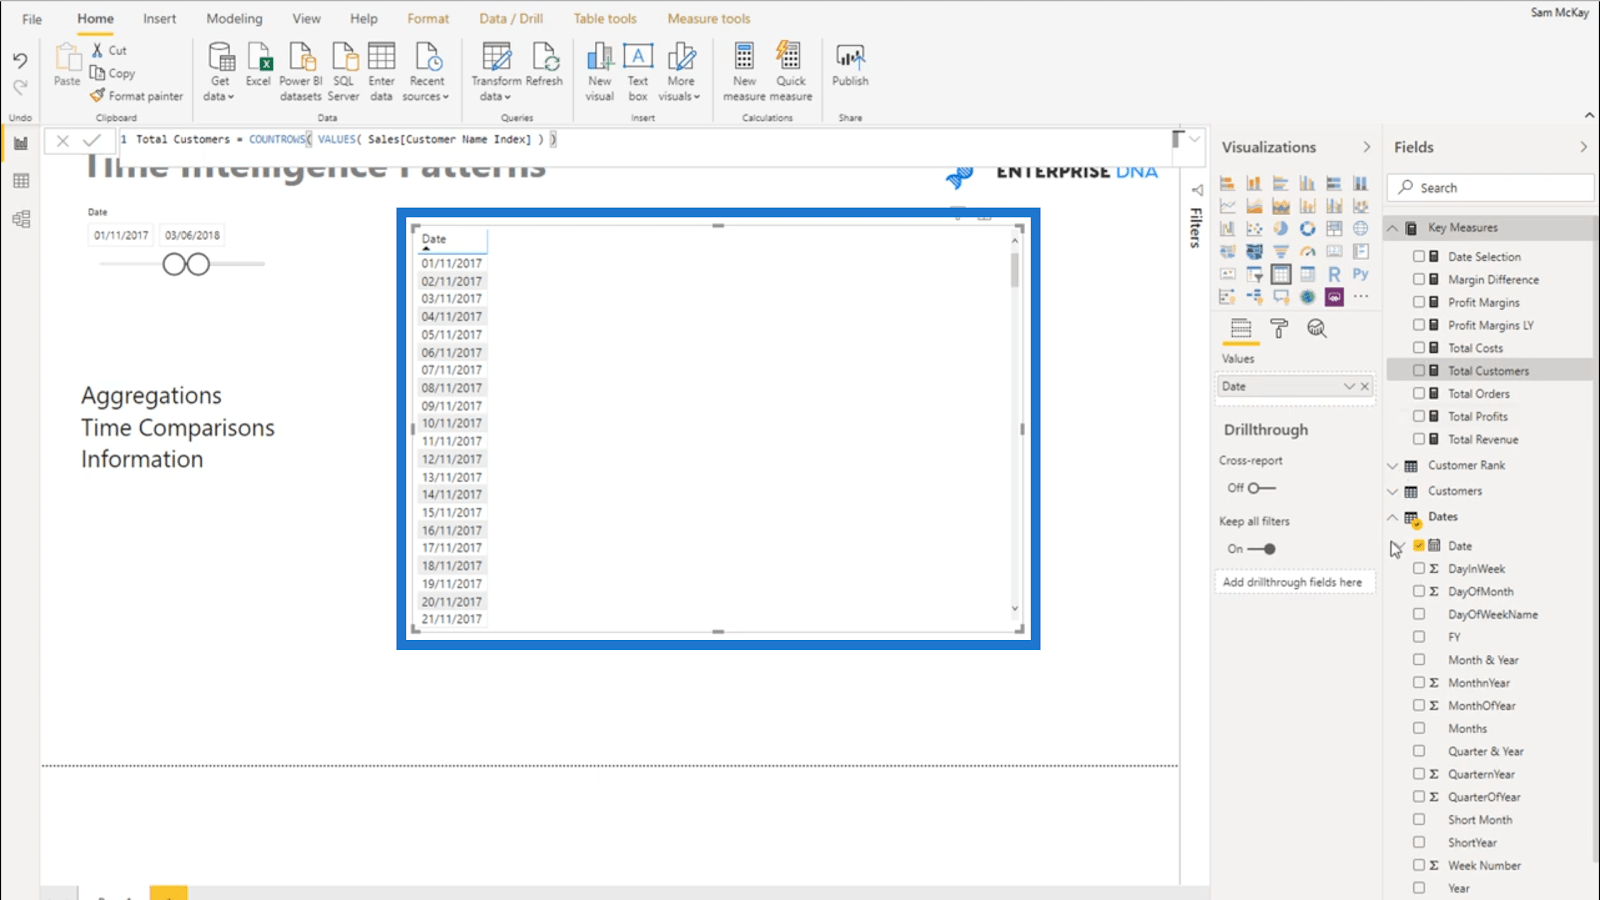The height and width of the screenshot is (900, 1600).
Task: Cancel formula edit with the X icon
Action: 63,141
